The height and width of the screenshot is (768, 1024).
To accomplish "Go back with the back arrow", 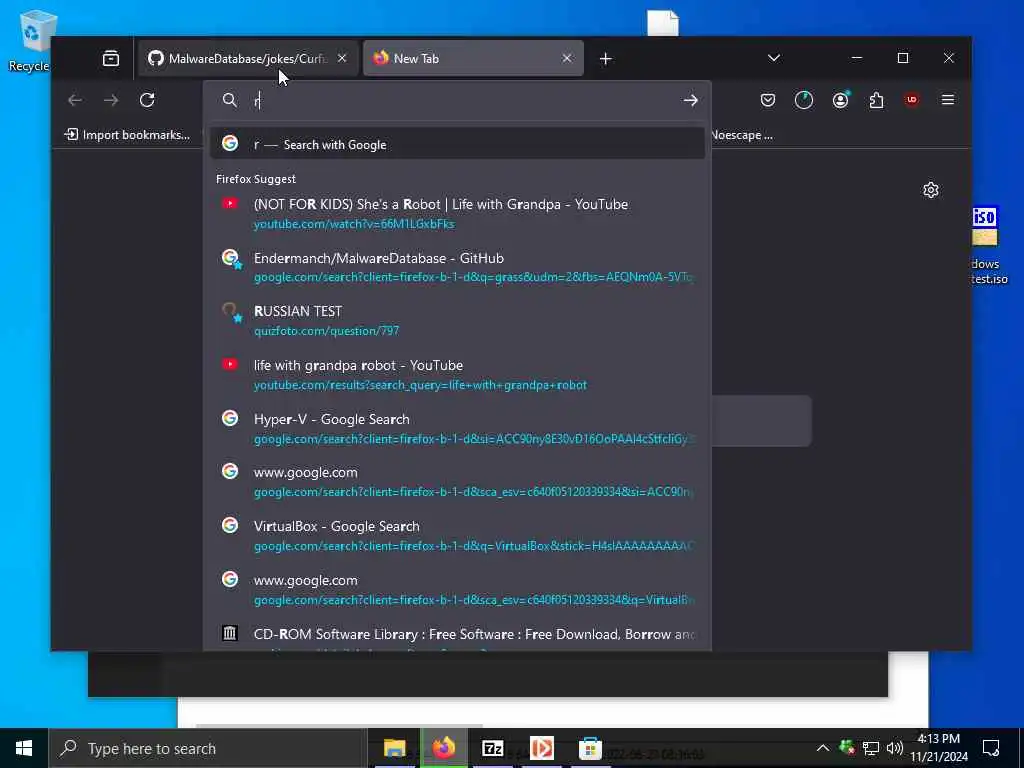I will pos(75,100).
